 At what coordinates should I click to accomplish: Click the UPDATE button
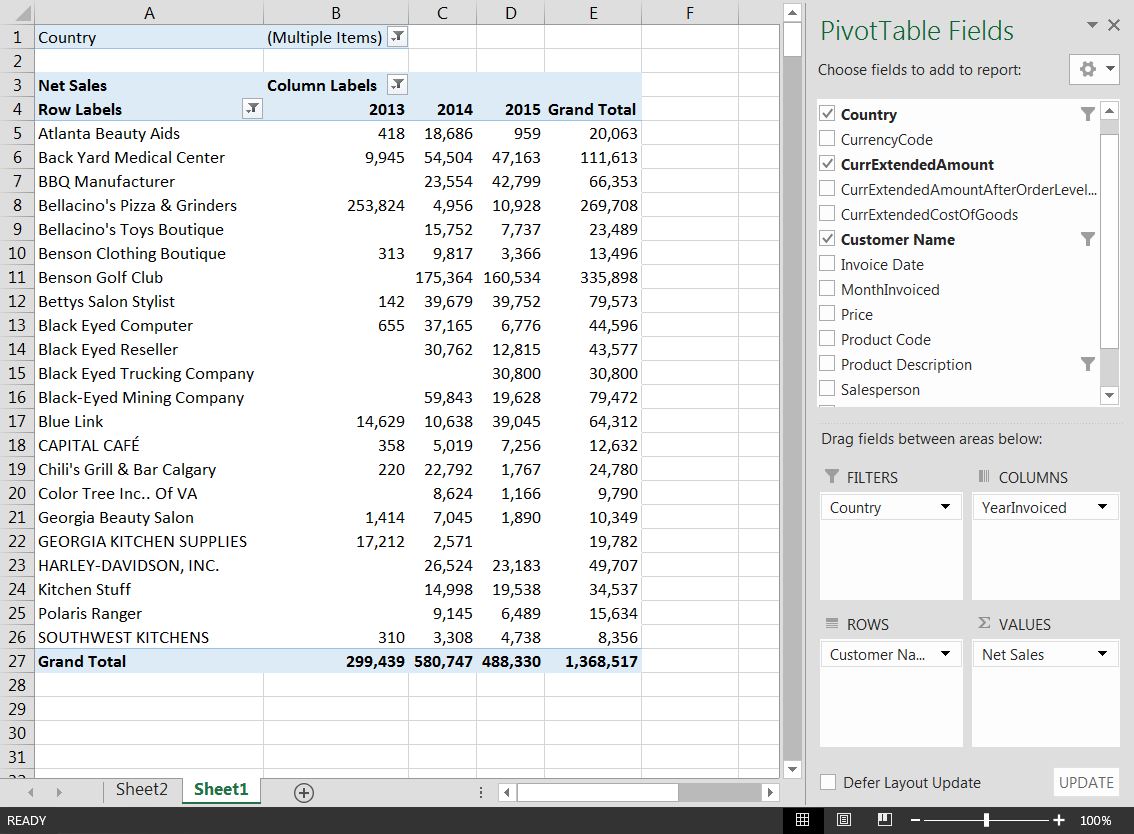[1086, 782]
